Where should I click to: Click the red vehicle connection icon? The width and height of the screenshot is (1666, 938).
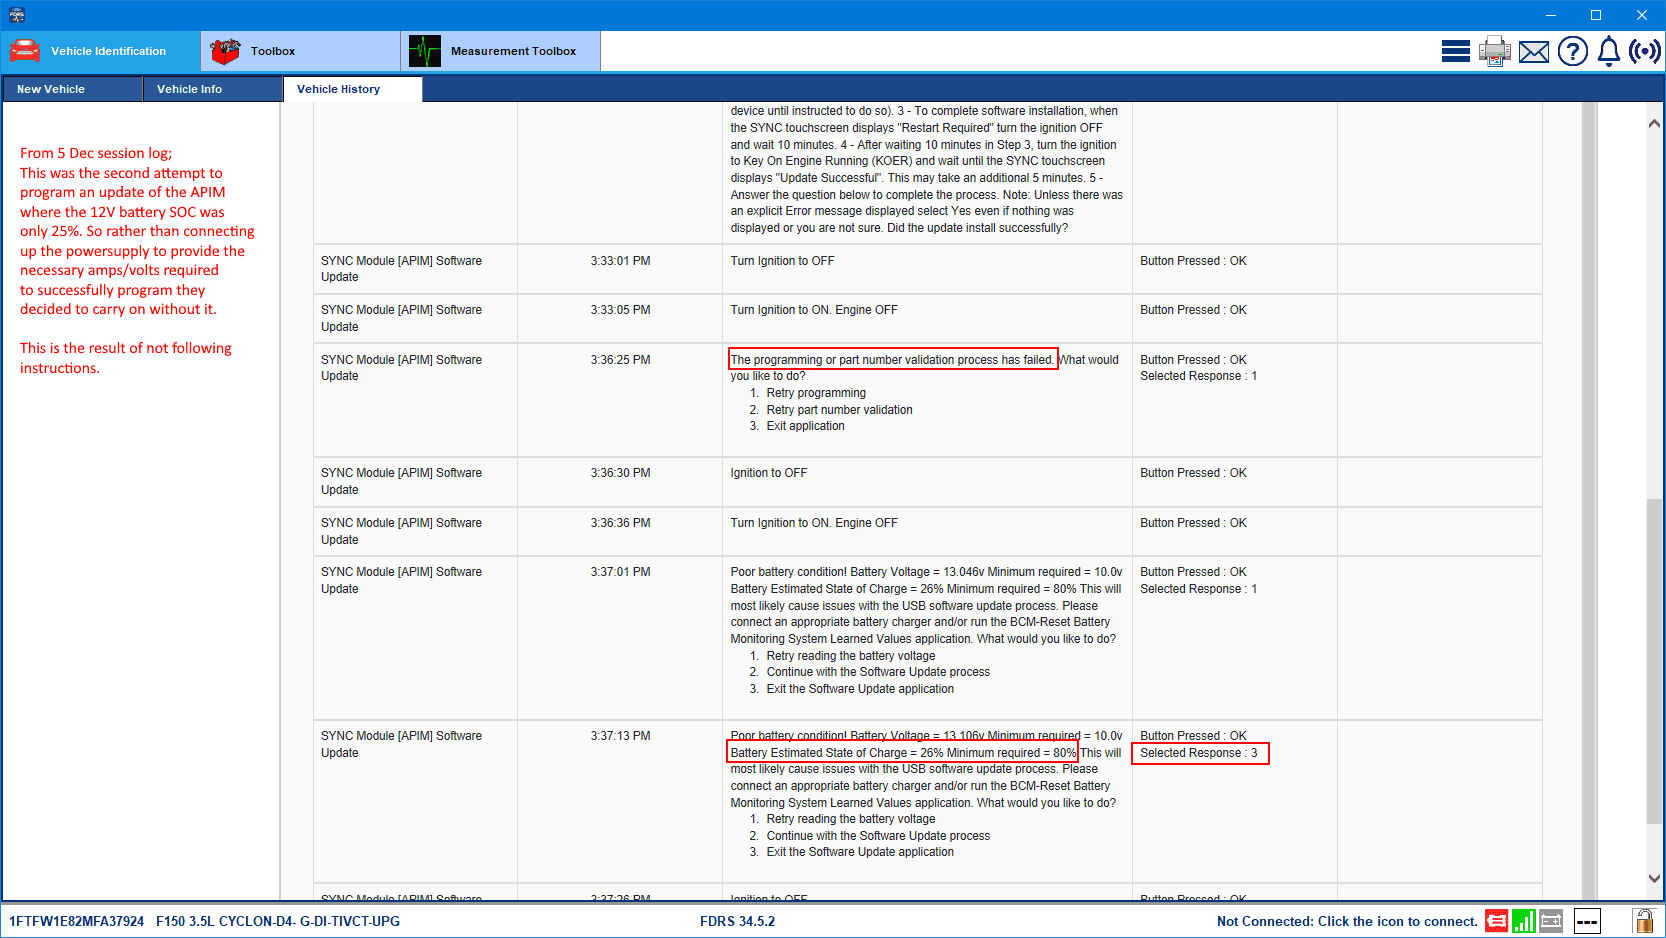(1496, 921)
